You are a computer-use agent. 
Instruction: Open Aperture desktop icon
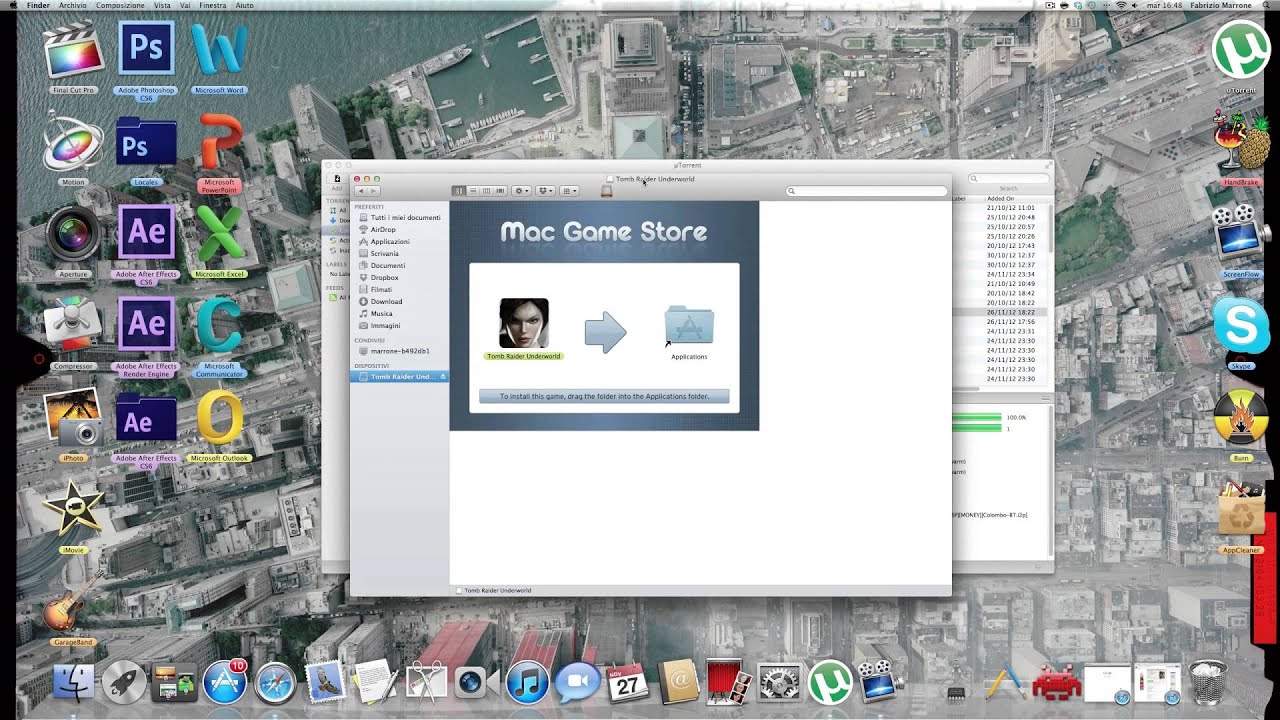pyautogui.click(x=73, y=236)
